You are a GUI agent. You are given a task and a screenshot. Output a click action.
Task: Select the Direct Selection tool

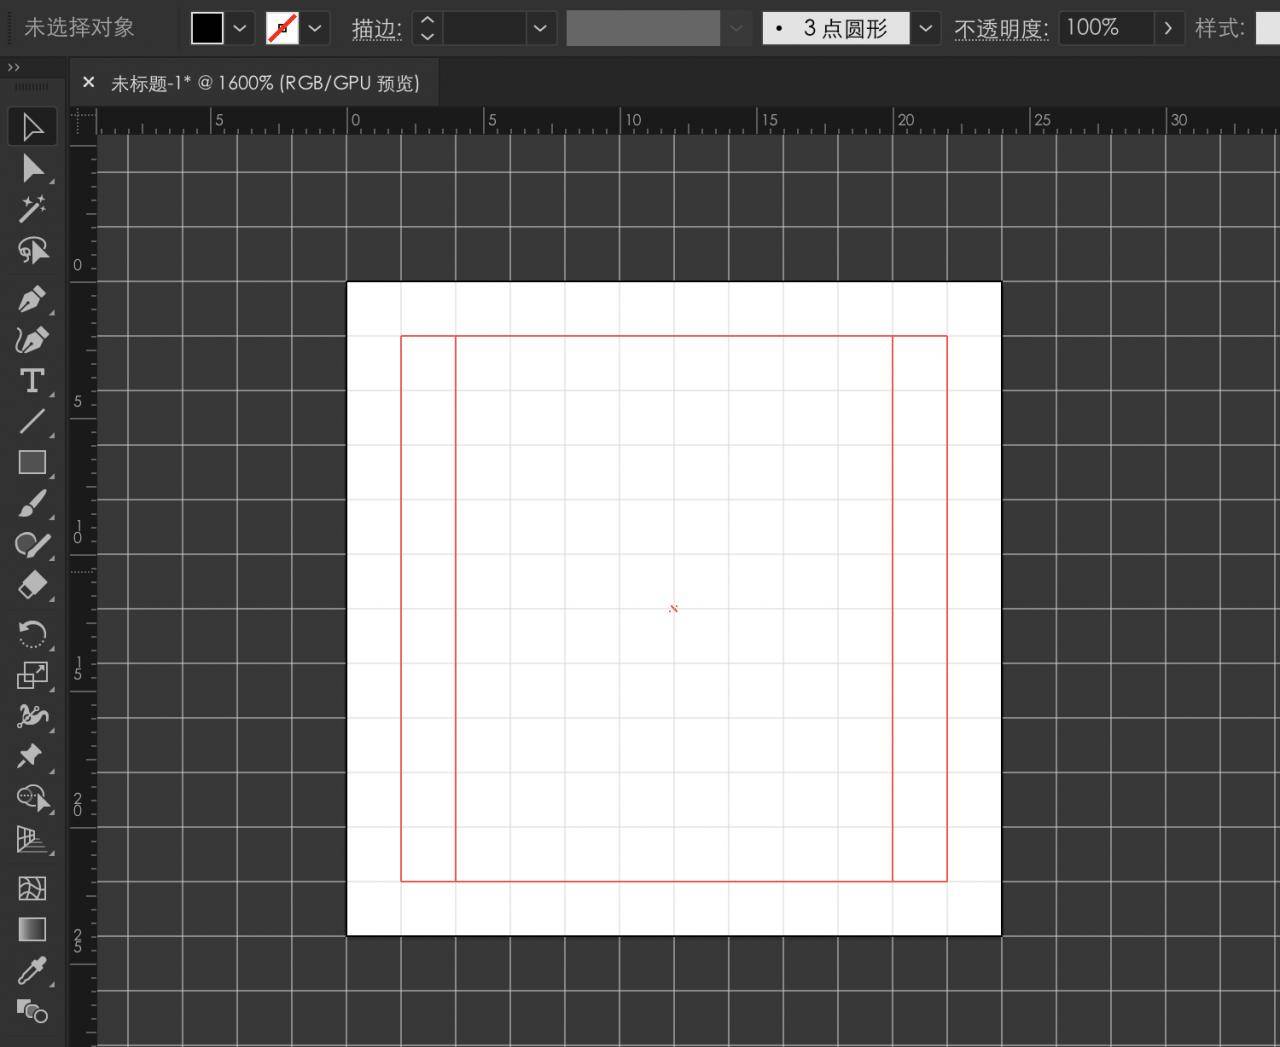[32, 169]
